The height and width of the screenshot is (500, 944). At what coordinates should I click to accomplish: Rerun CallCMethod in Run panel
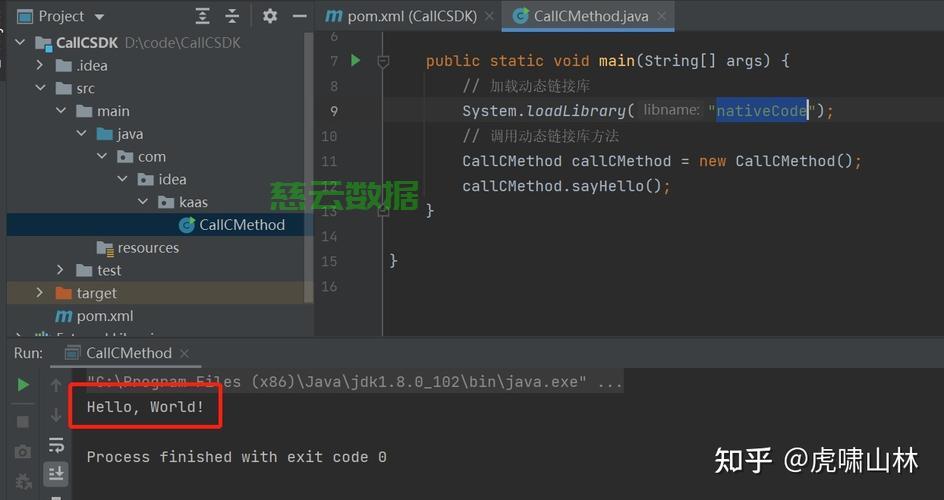pos(23,384)
